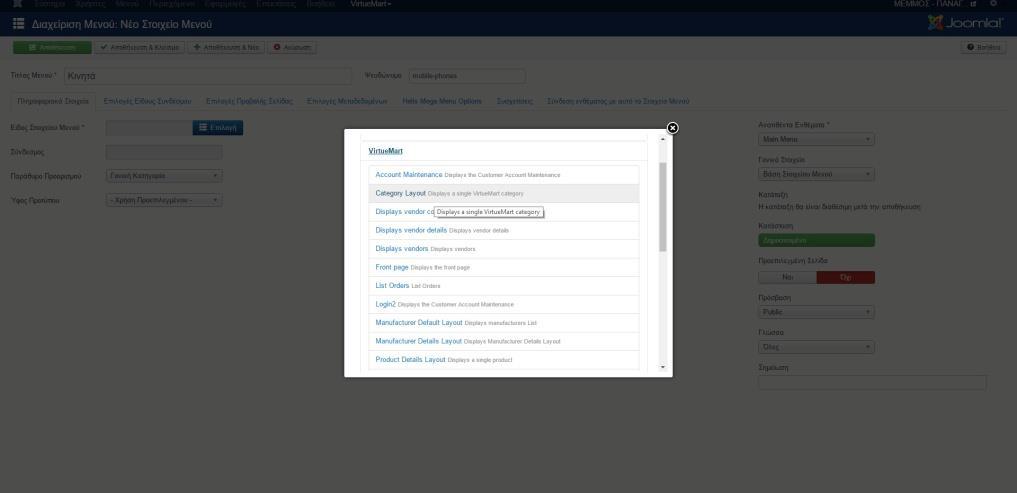
Task: Set default page toggle to red Όχι
Action: point(846,278)
